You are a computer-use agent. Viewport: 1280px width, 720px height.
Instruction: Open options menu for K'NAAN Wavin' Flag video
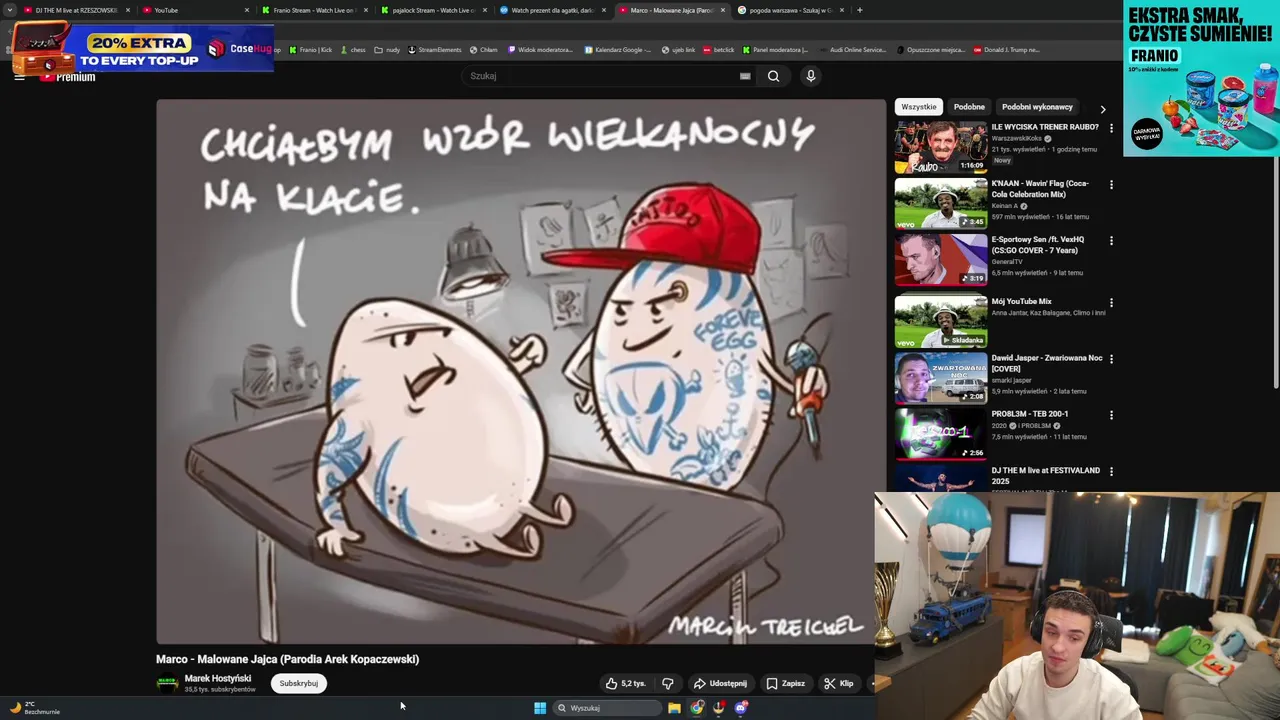click(1111, 184)
